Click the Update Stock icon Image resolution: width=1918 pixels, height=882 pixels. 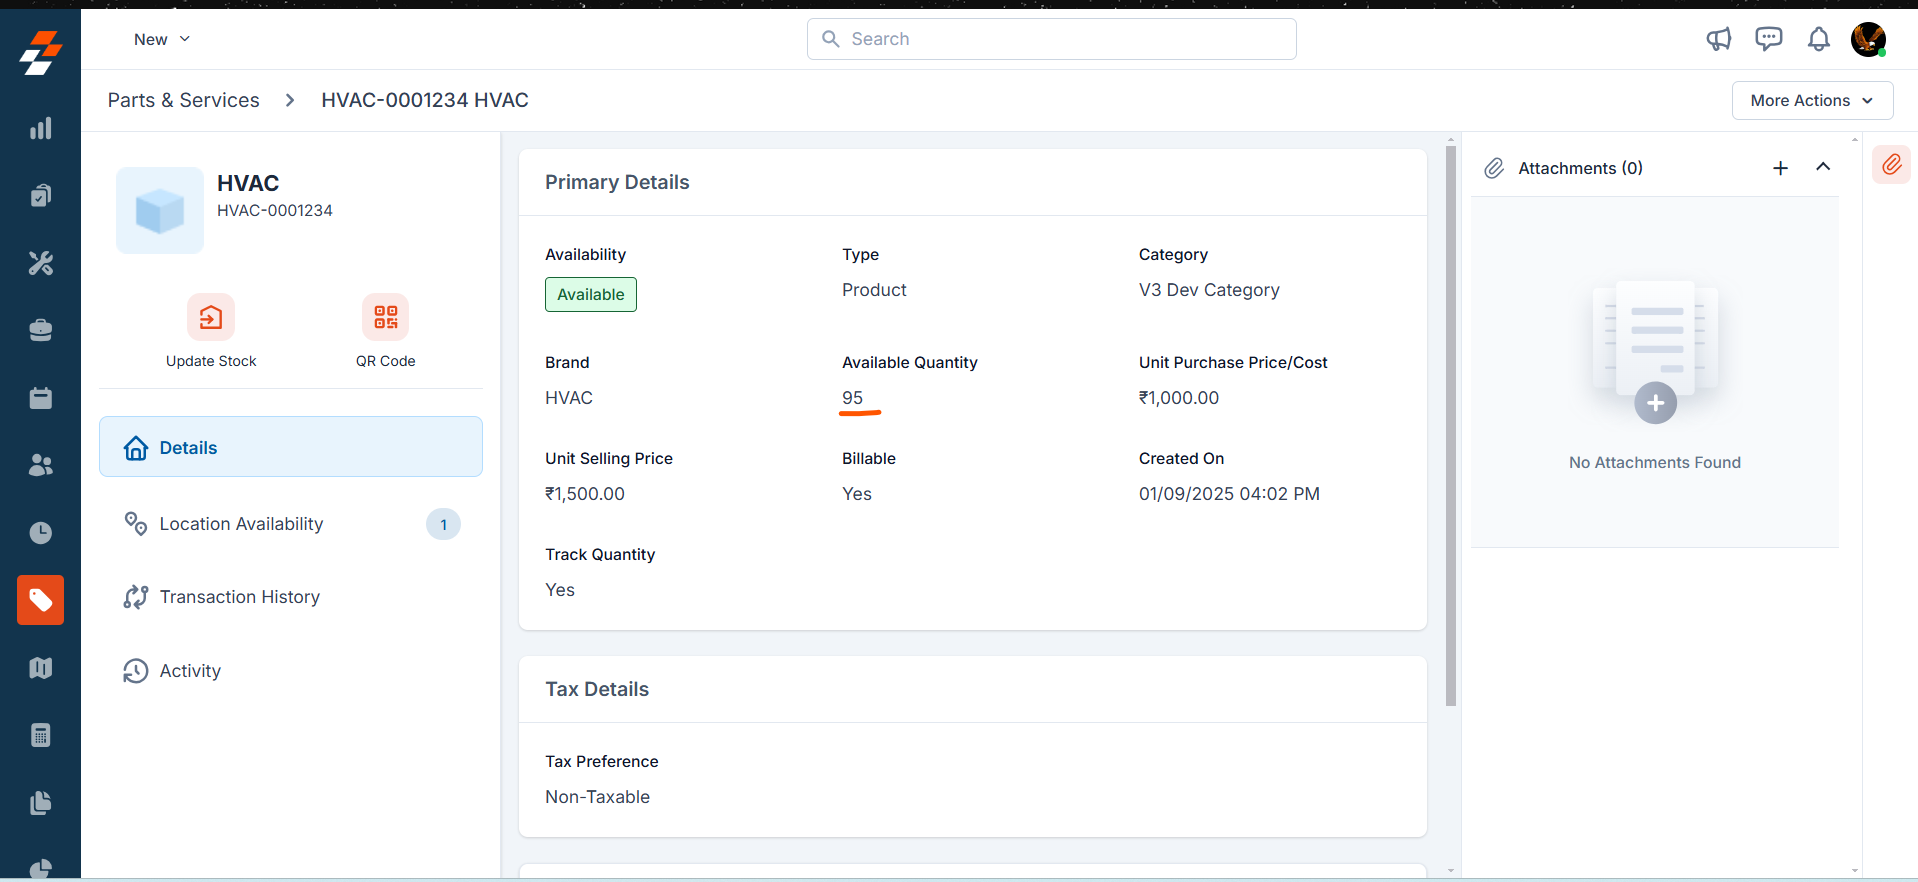point(211,318)
